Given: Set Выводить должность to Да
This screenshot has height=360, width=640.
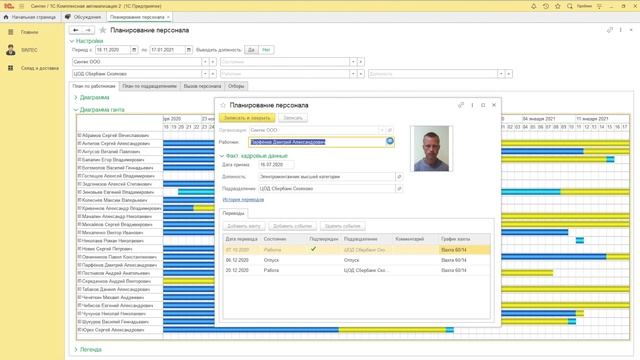Looking at the screenshot, I should coord(251,50).
